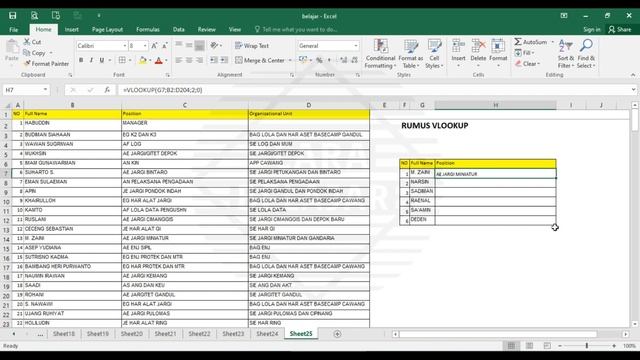
Task: Toggle Underline formatting
Action: click(x=102, y=60)
